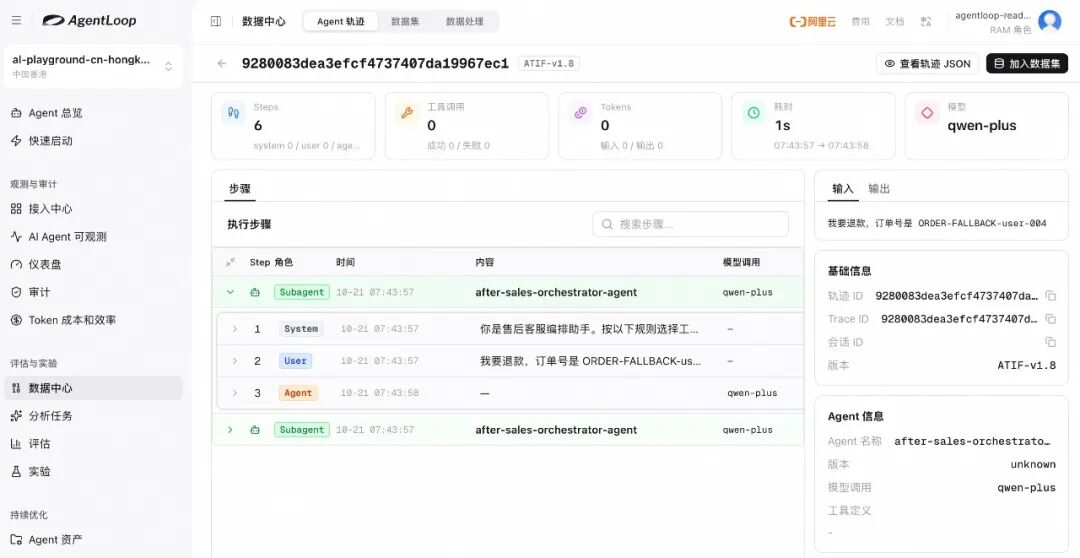Open Token 成本和效率 in sidebar
This screenshot has height=558, width=1080.
point(94,320)
